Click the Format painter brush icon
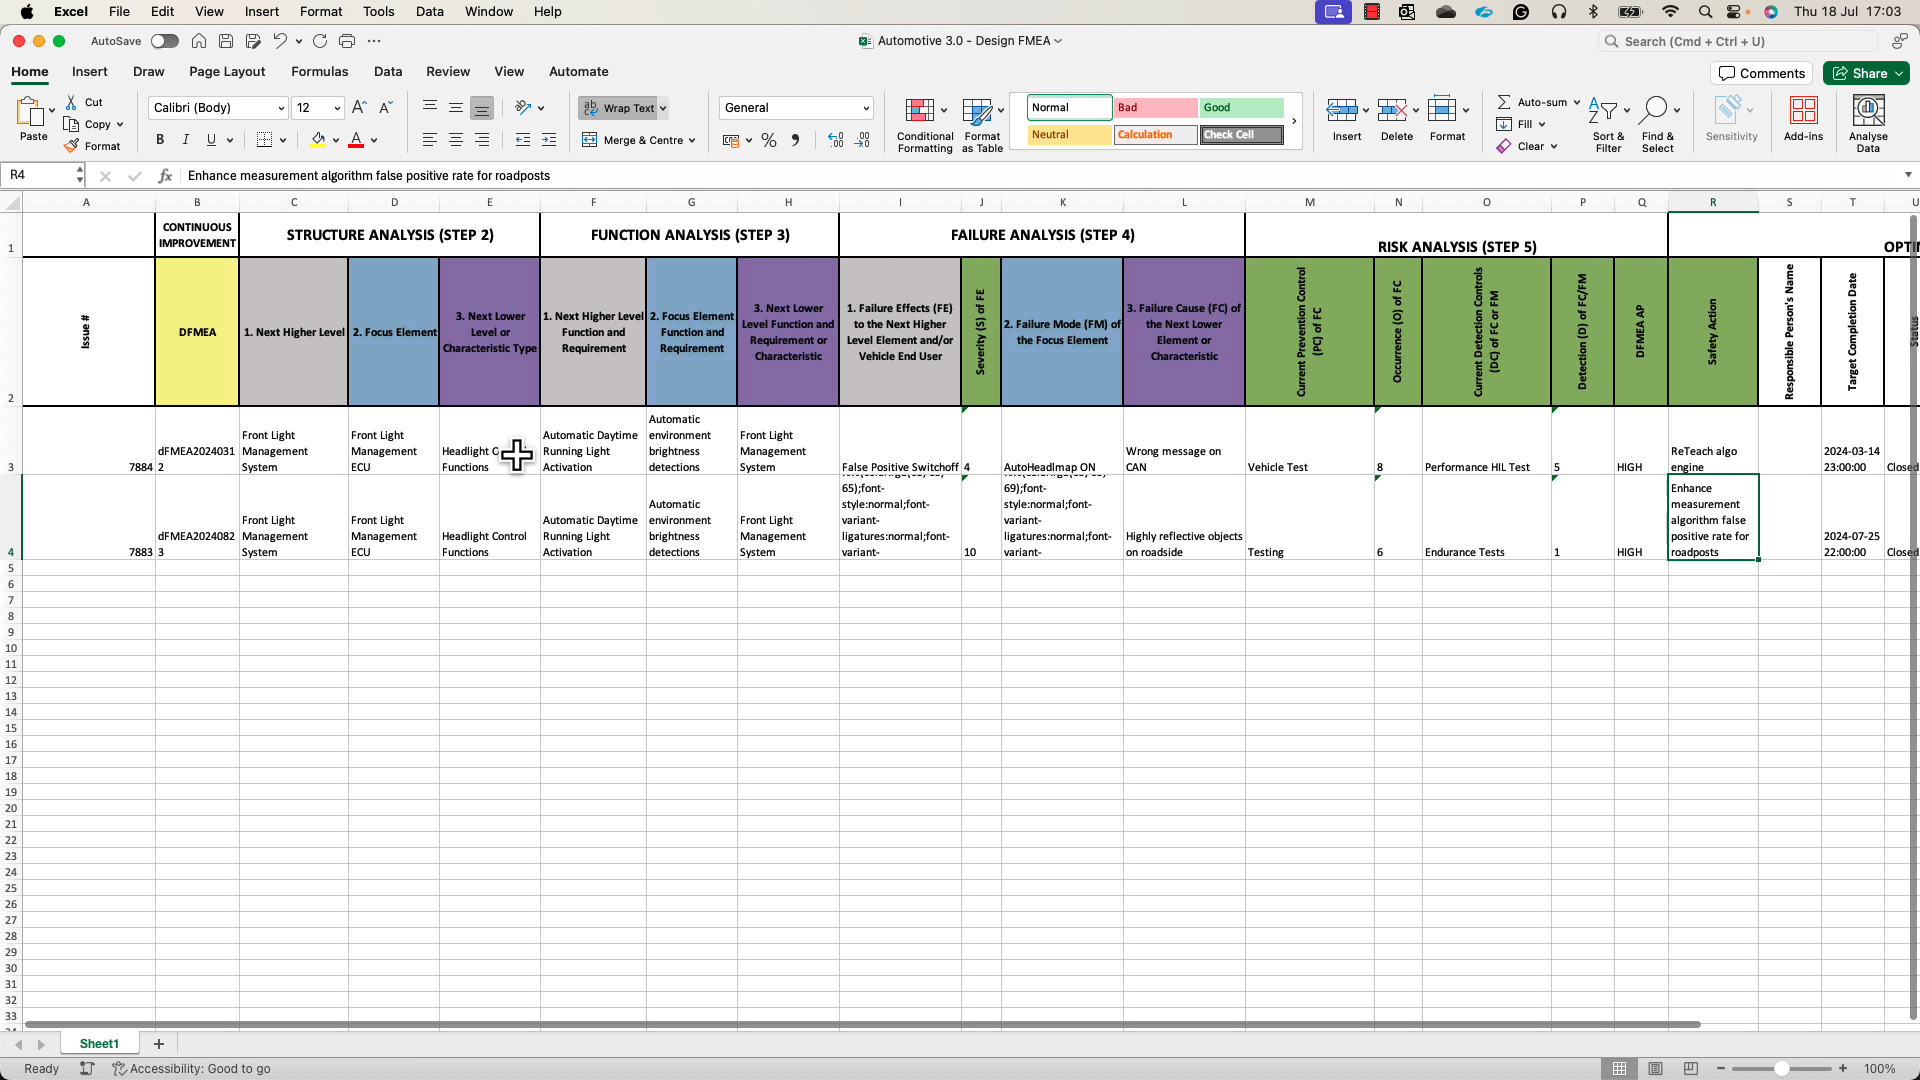Viewport: 1920px width, 1080px height. point(71,146)
